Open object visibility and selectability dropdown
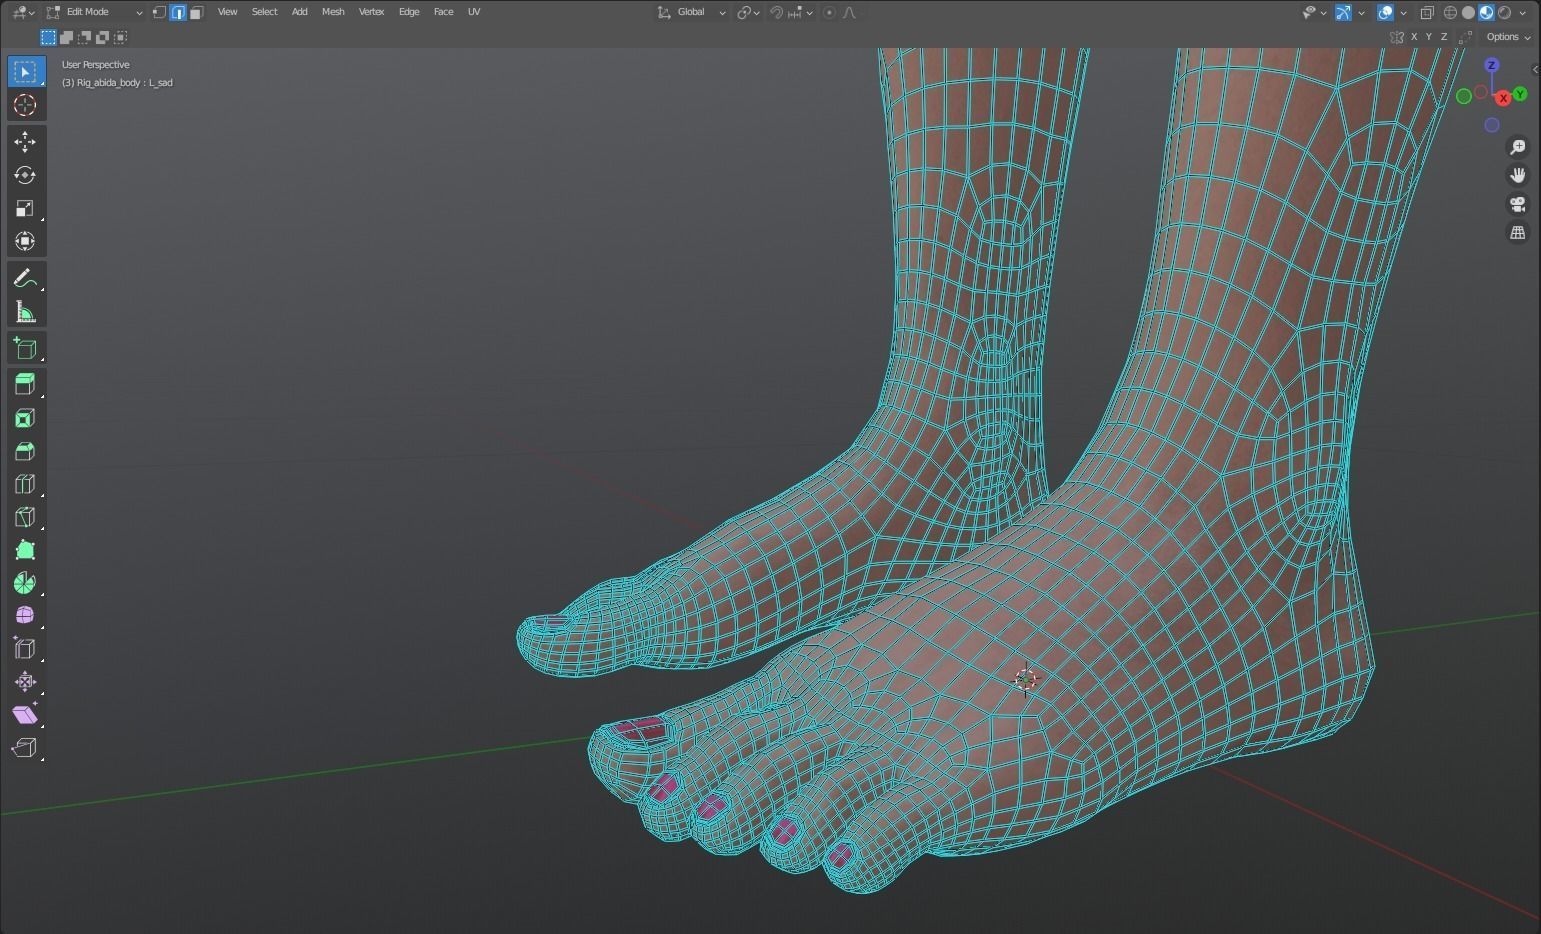 pyautogui.click(x=1314, y=12)
